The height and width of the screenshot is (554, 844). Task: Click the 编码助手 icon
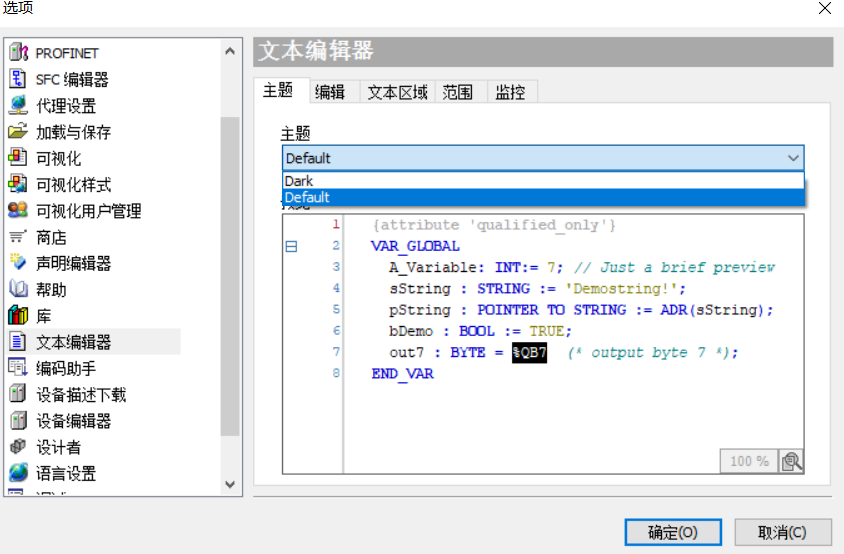18,367
